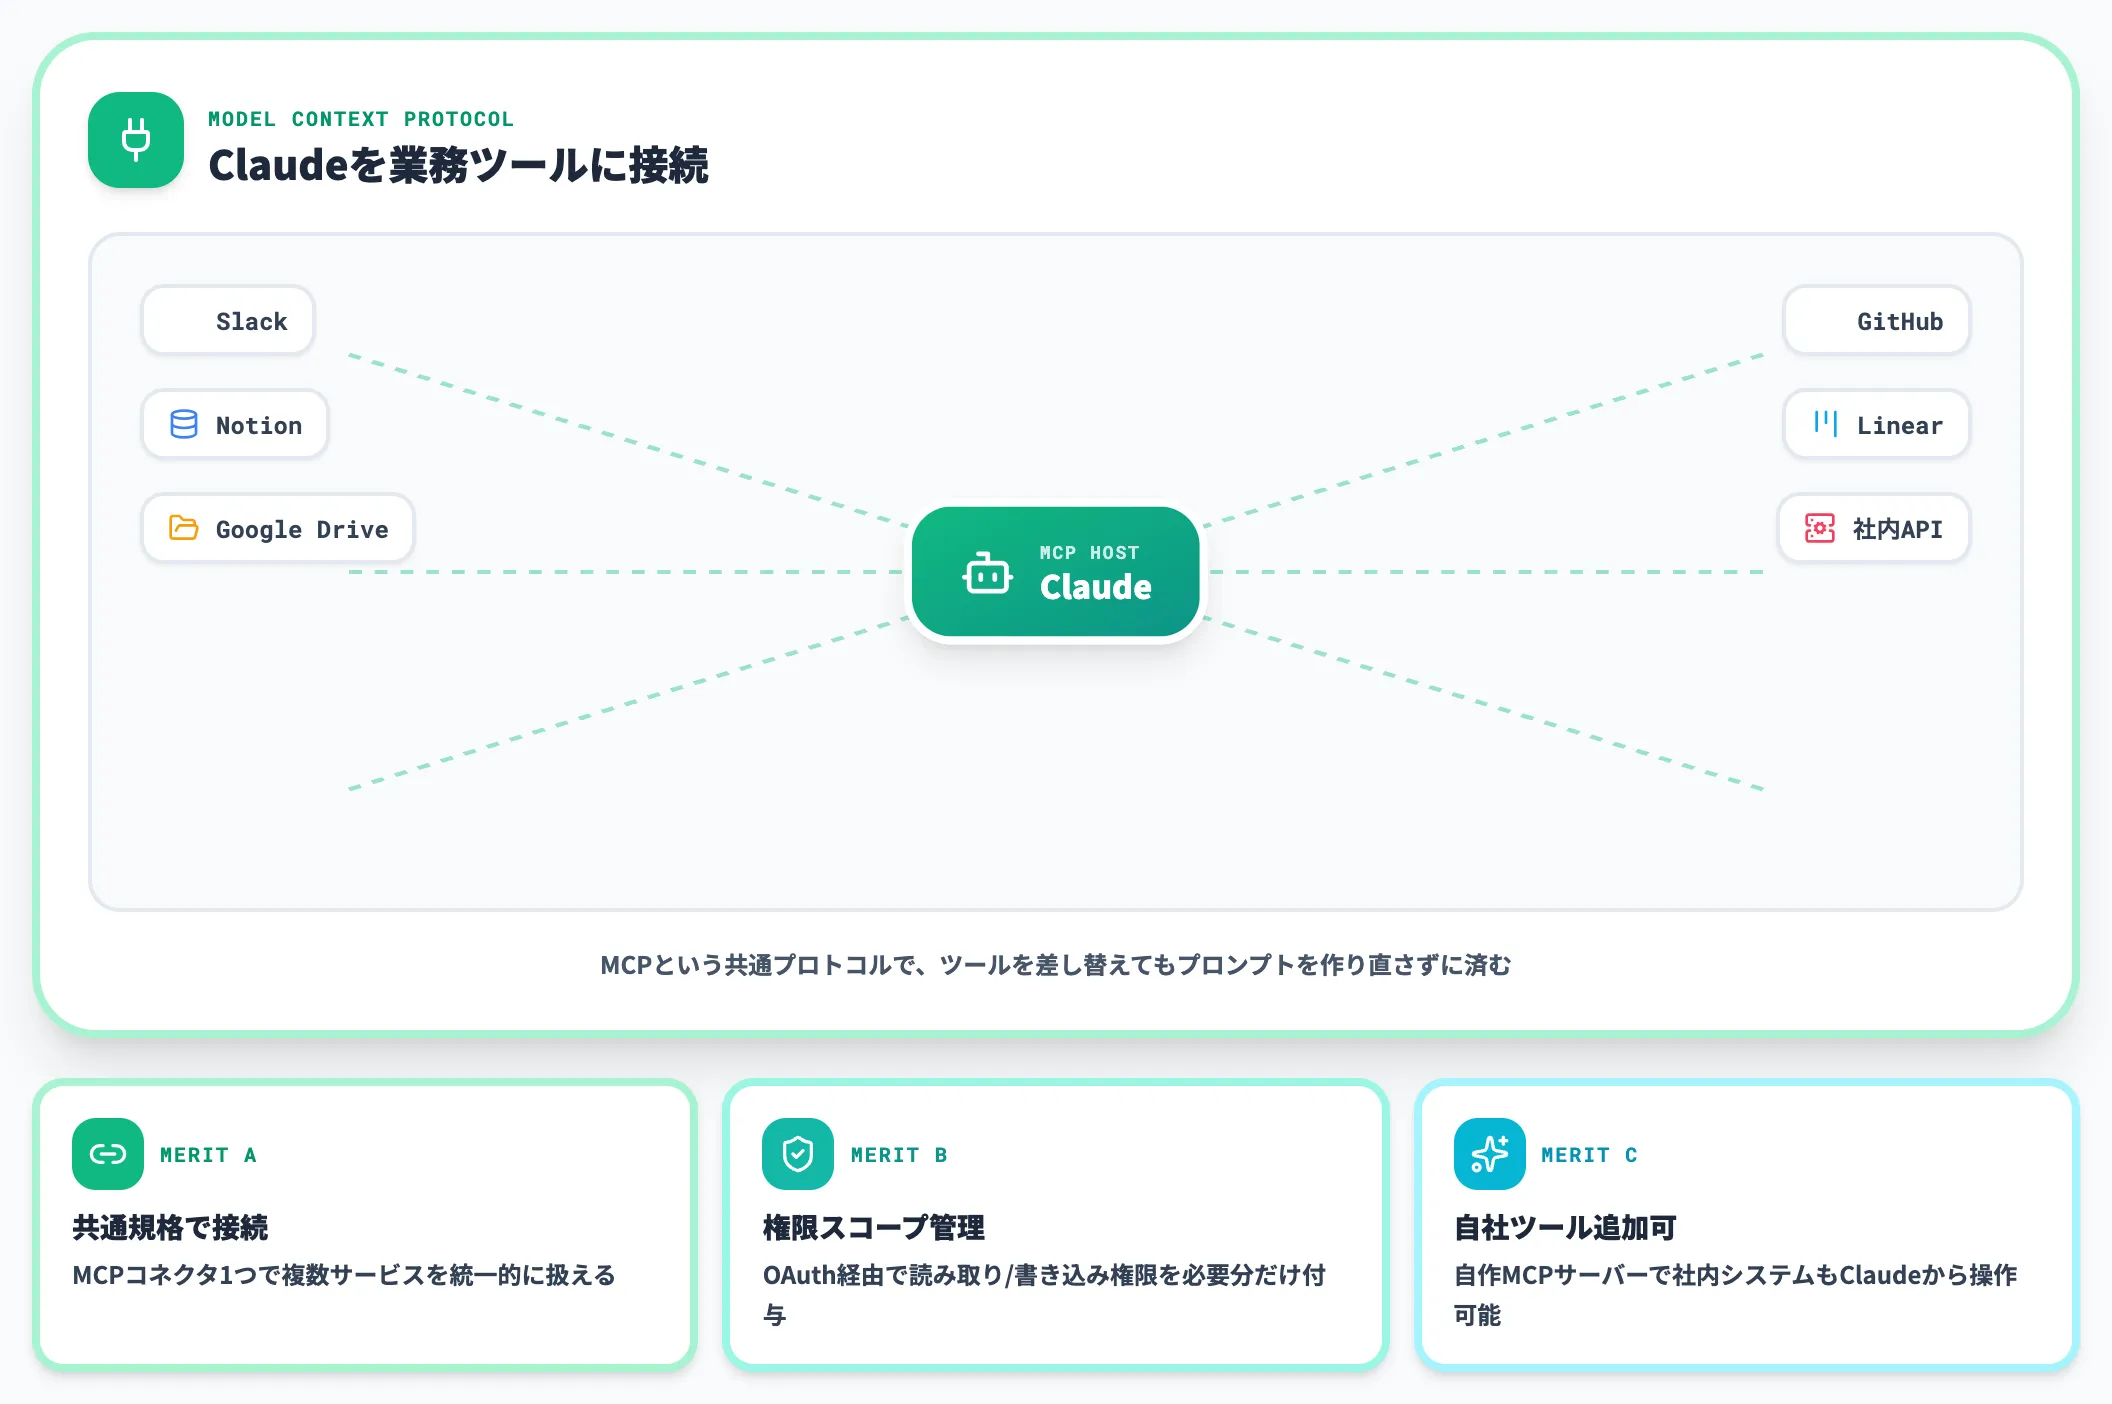This screenshot has height=1404, width=2112.
Task: Click the MODEL CONTEXT PROTOCOL label
Action: click(361, 119)
